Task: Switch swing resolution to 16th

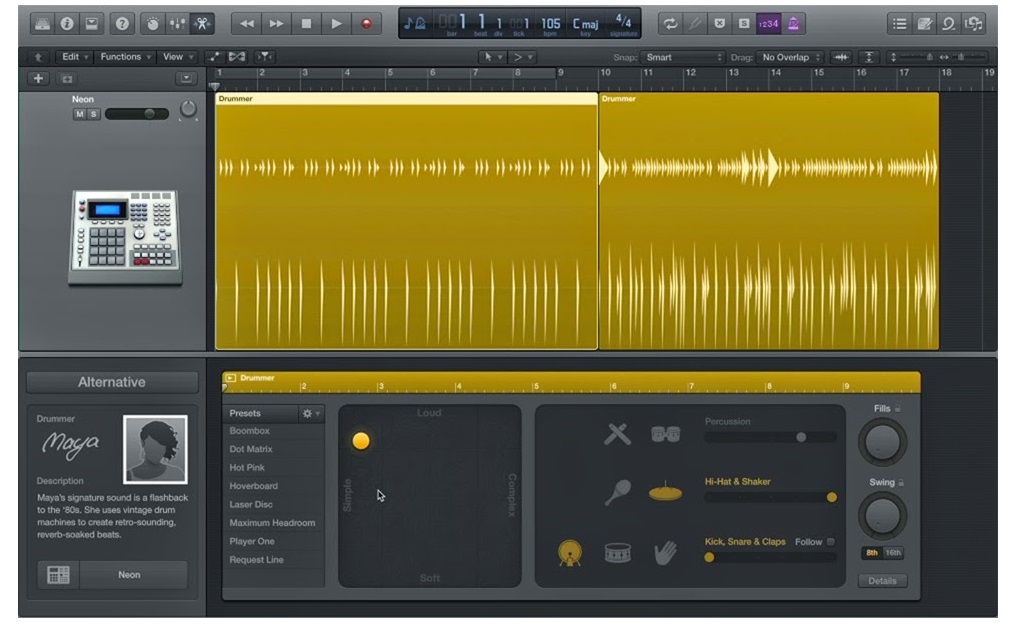Action: tap(893, 552)
